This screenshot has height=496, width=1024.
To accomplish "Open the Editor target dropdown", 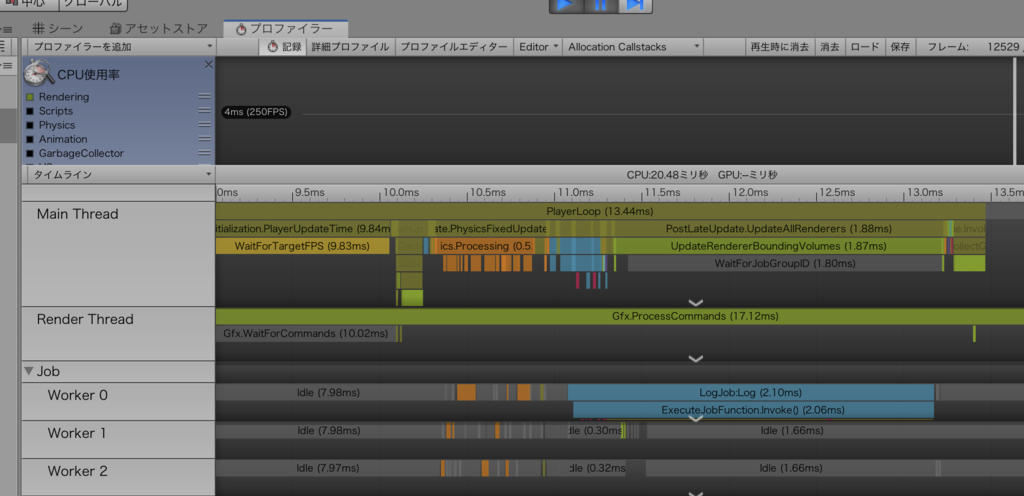I will (x=538, y=47).
